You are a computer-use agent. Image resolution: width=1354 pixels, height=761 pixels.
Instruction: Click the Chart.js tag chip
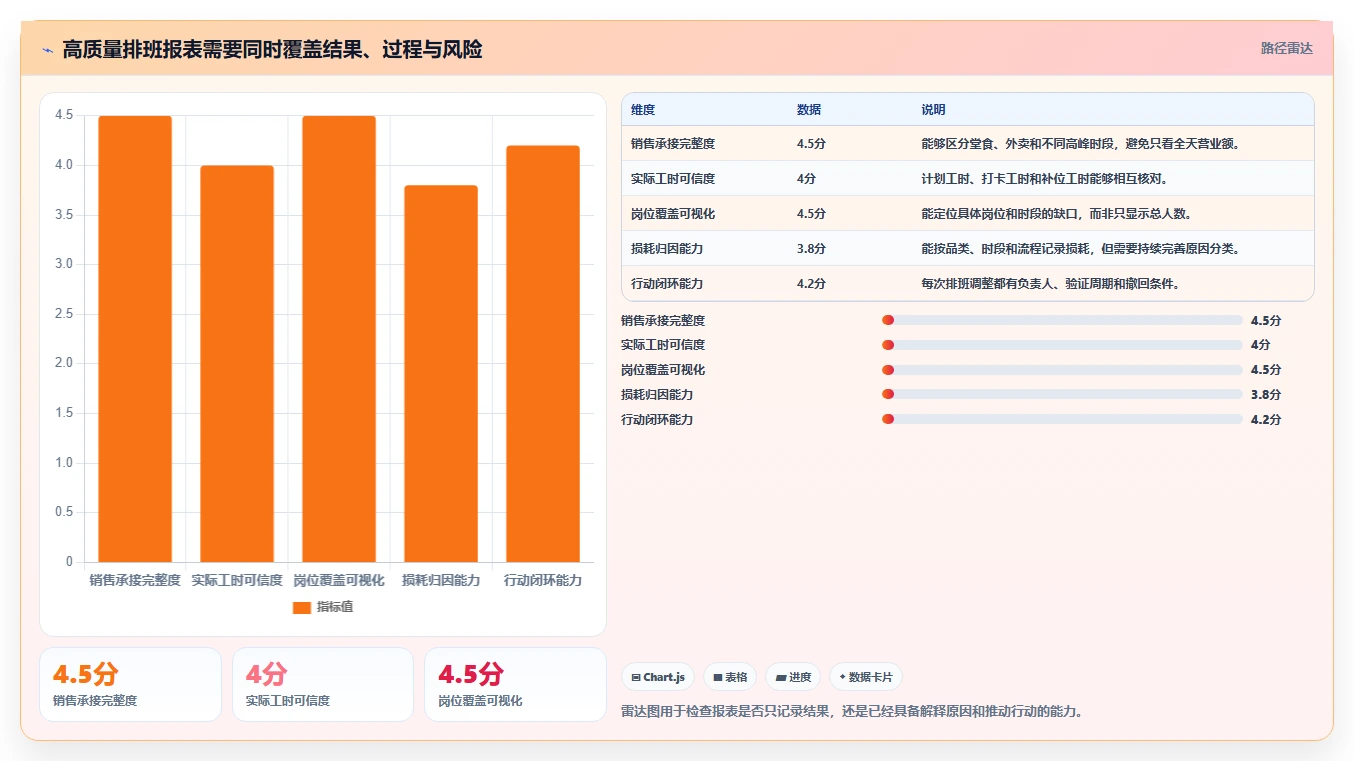(x=658, y=677)
